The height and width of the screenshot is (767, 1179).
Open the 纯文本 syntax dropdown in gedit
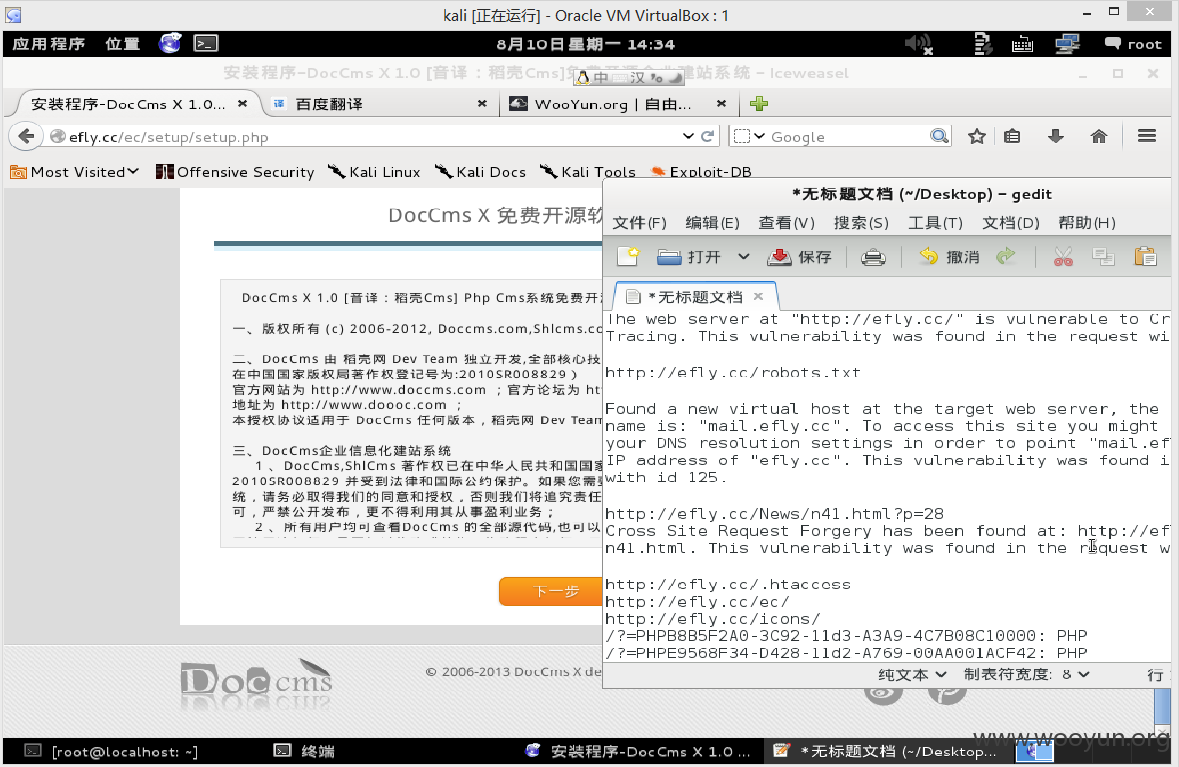912,675
